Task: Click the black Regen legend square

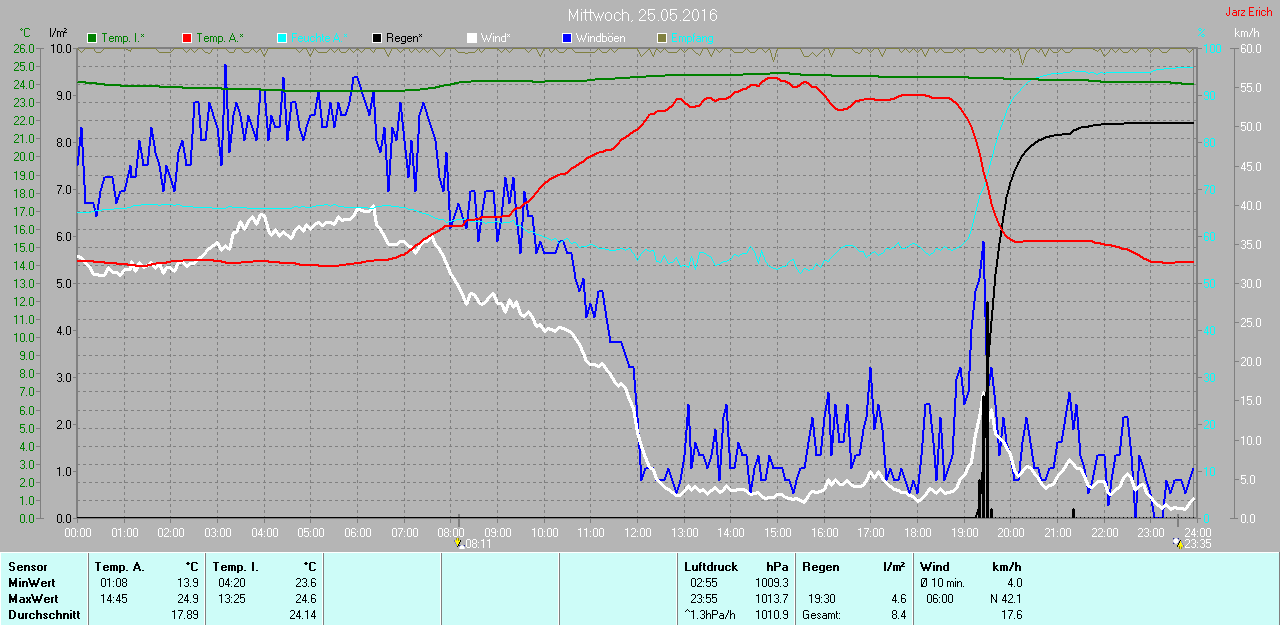Action: [376, 38]
